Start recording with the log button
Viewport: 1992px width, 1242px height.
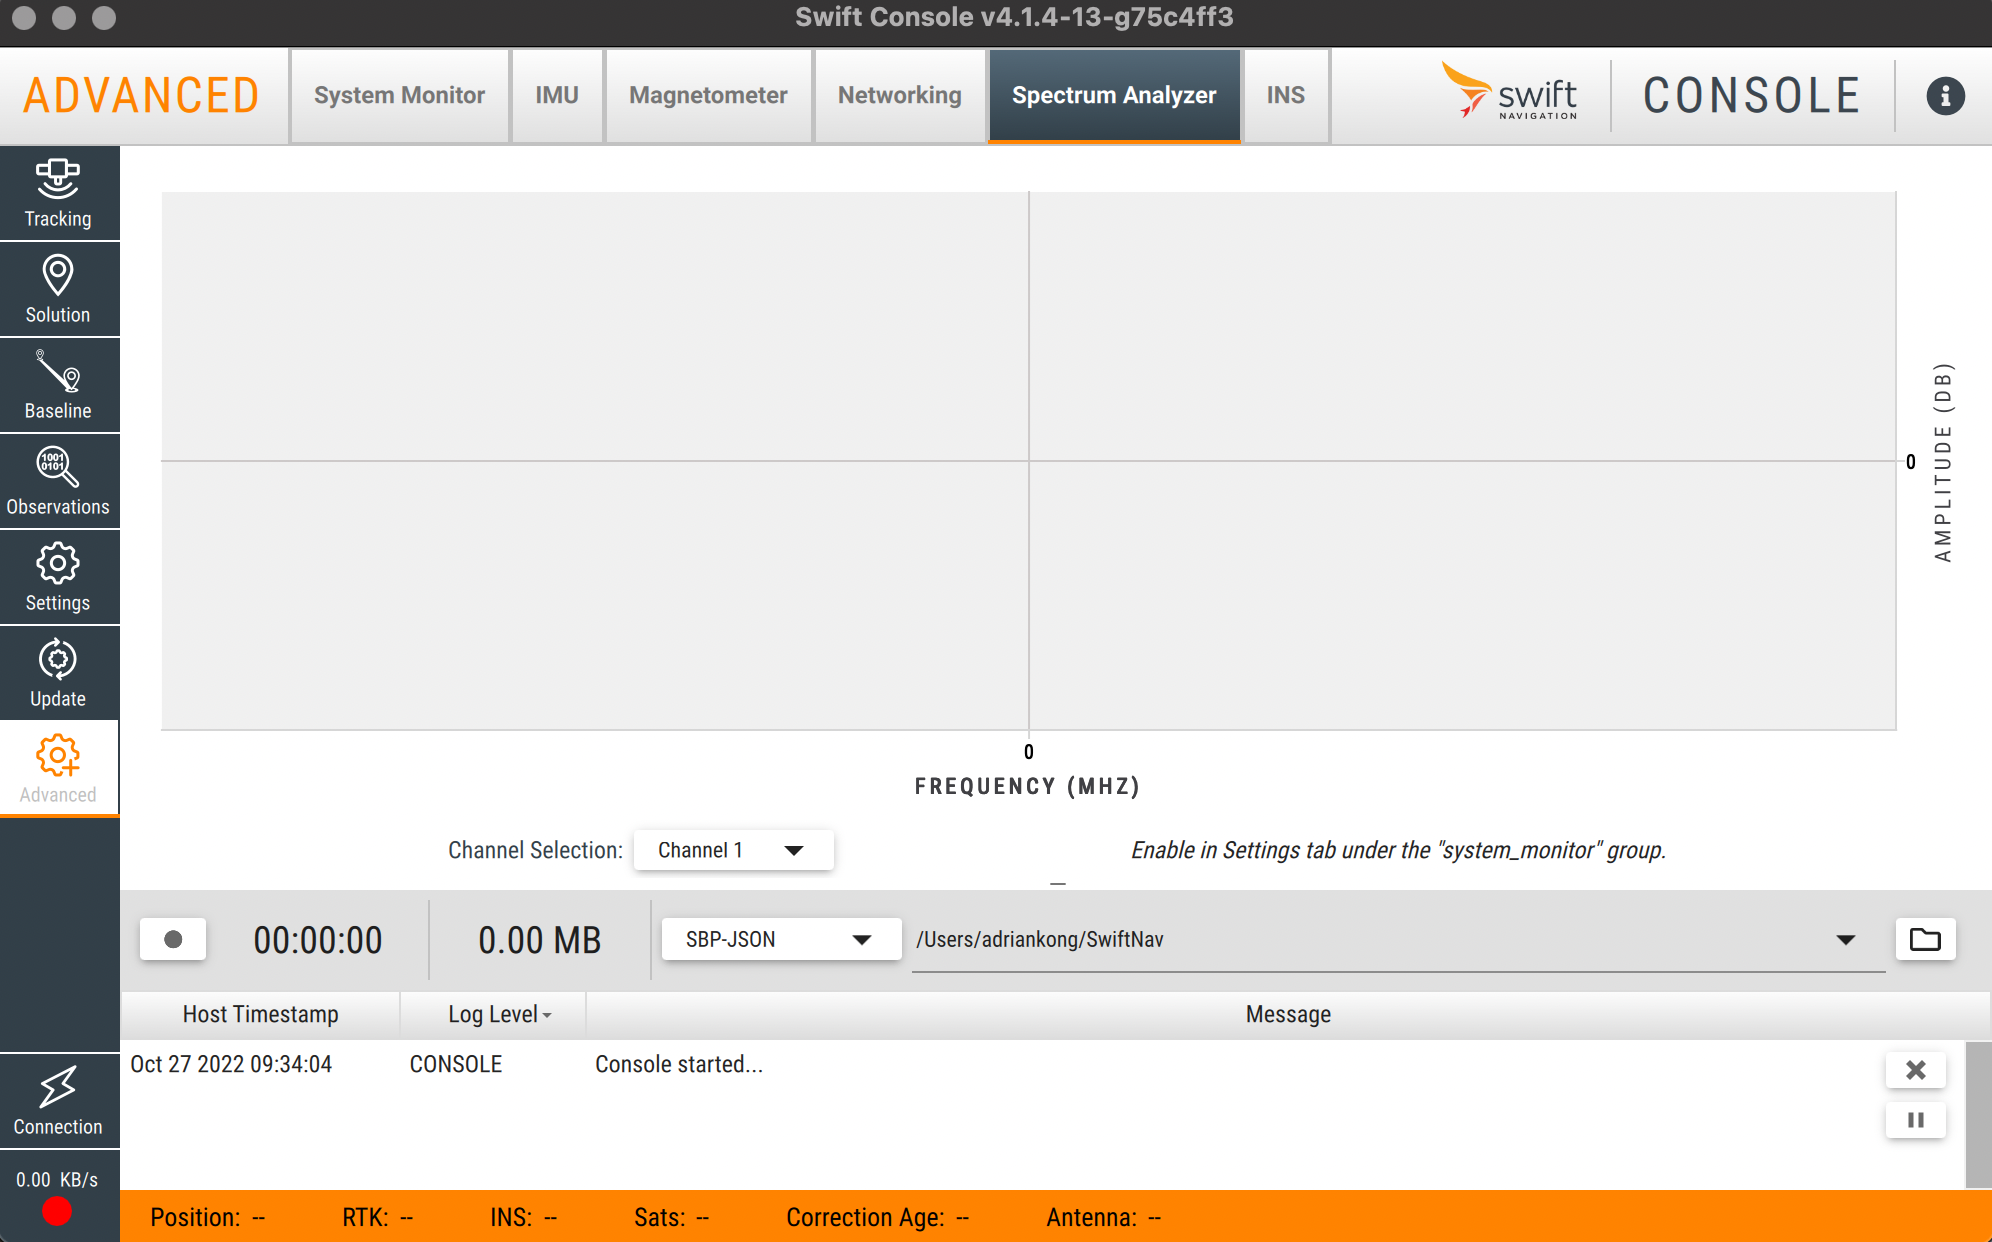(x=173, y=939)
